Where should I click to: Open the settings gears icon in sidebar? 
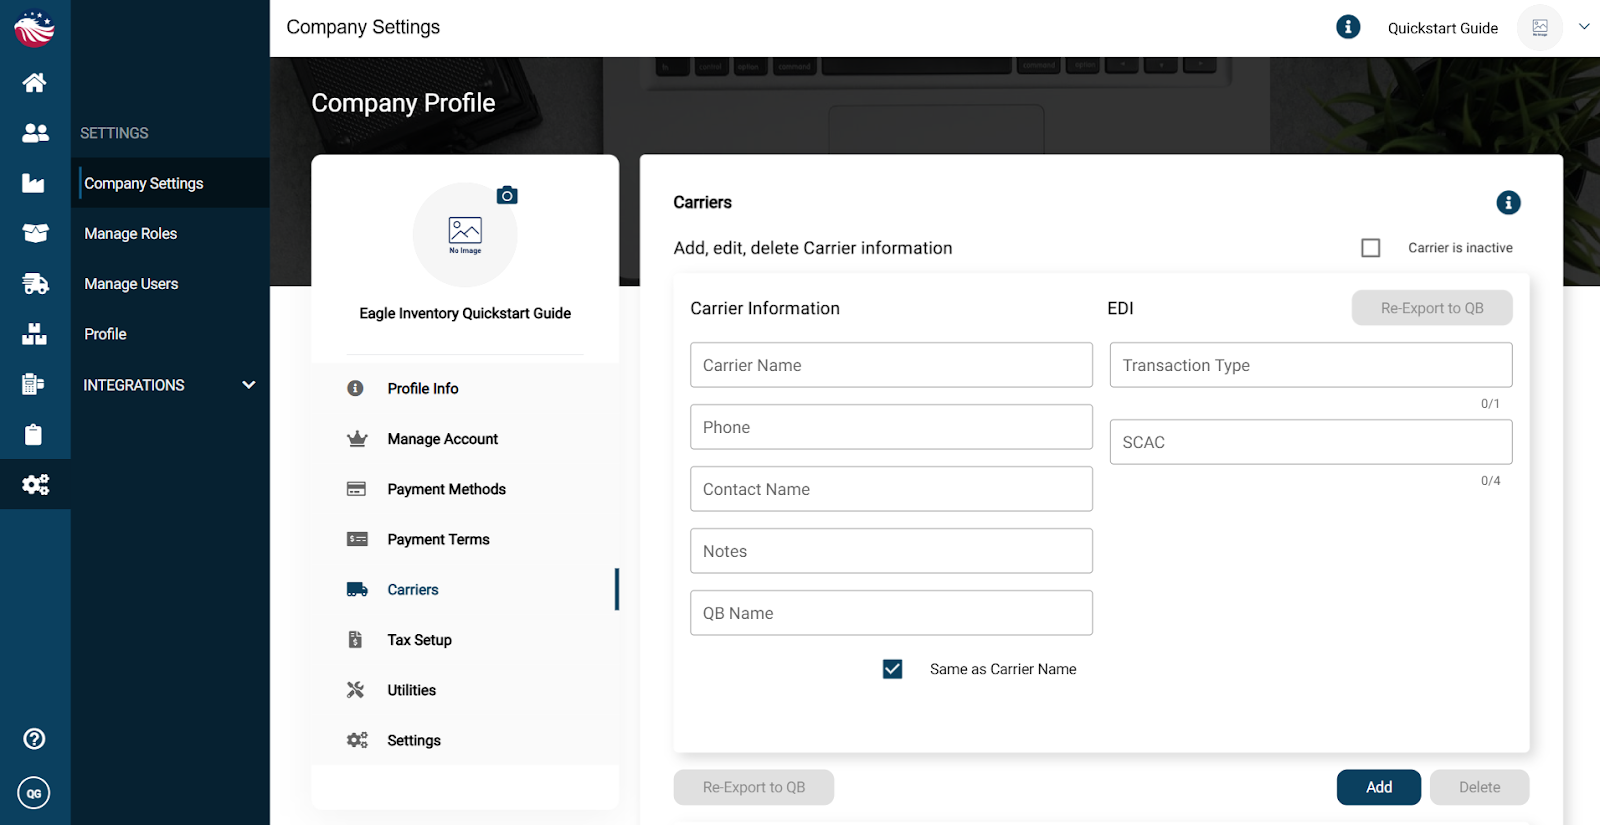click(x=35, y=485)
